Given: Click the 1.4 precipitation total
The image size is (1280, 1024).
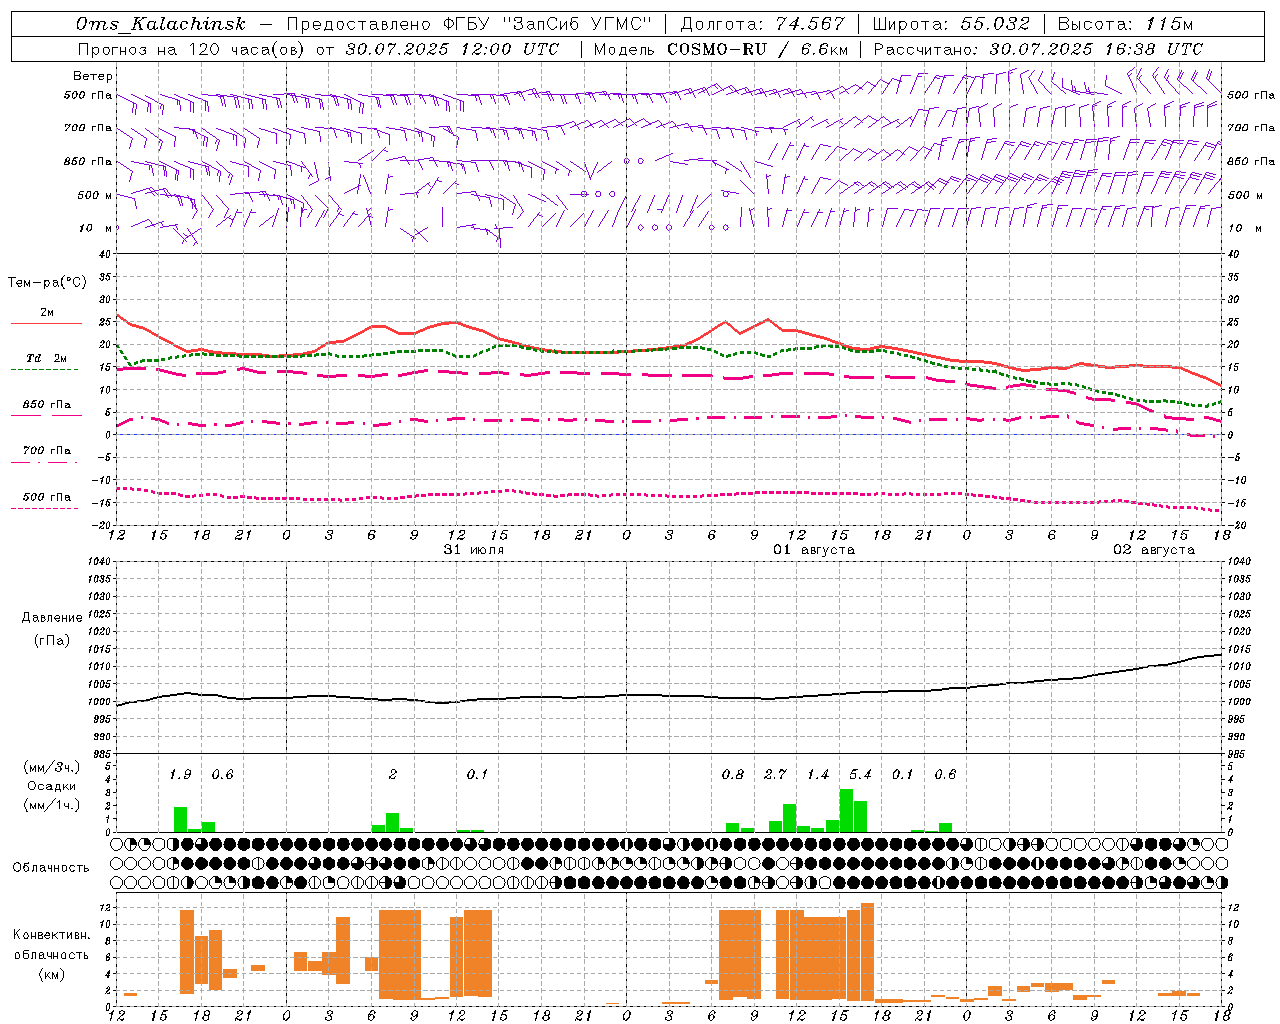Looking at the screenshot, I should 818,774.
